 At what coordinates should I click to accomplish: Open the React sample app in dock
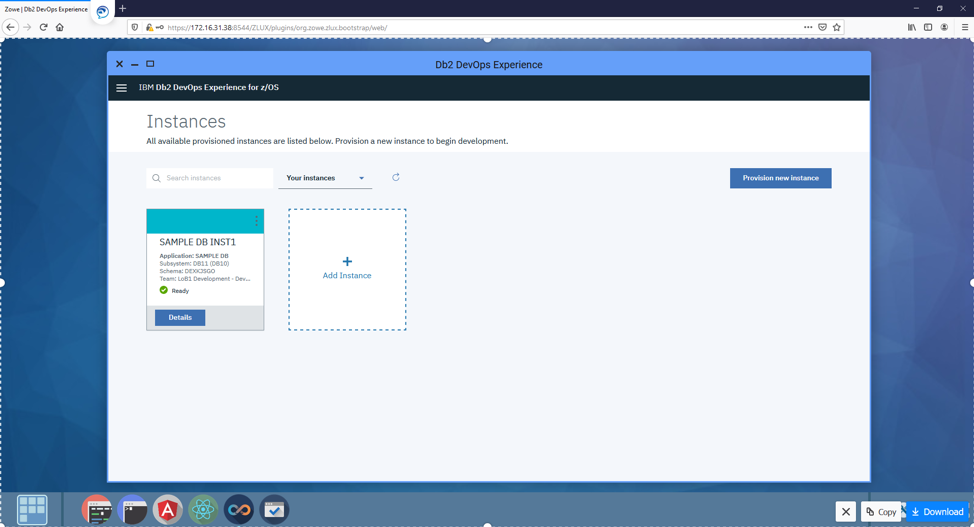(203, 510)
